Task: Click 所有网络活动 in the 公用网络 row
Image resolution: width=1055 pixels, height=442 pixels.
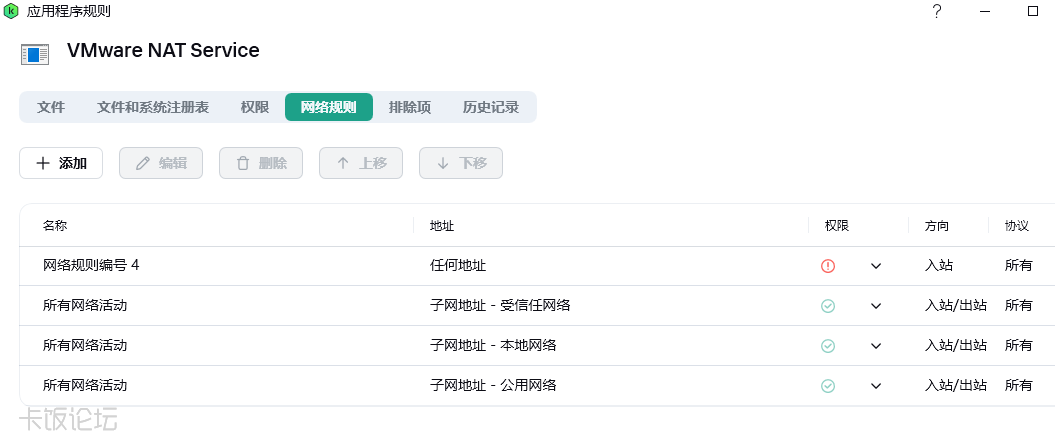Action: coord(85,386)
